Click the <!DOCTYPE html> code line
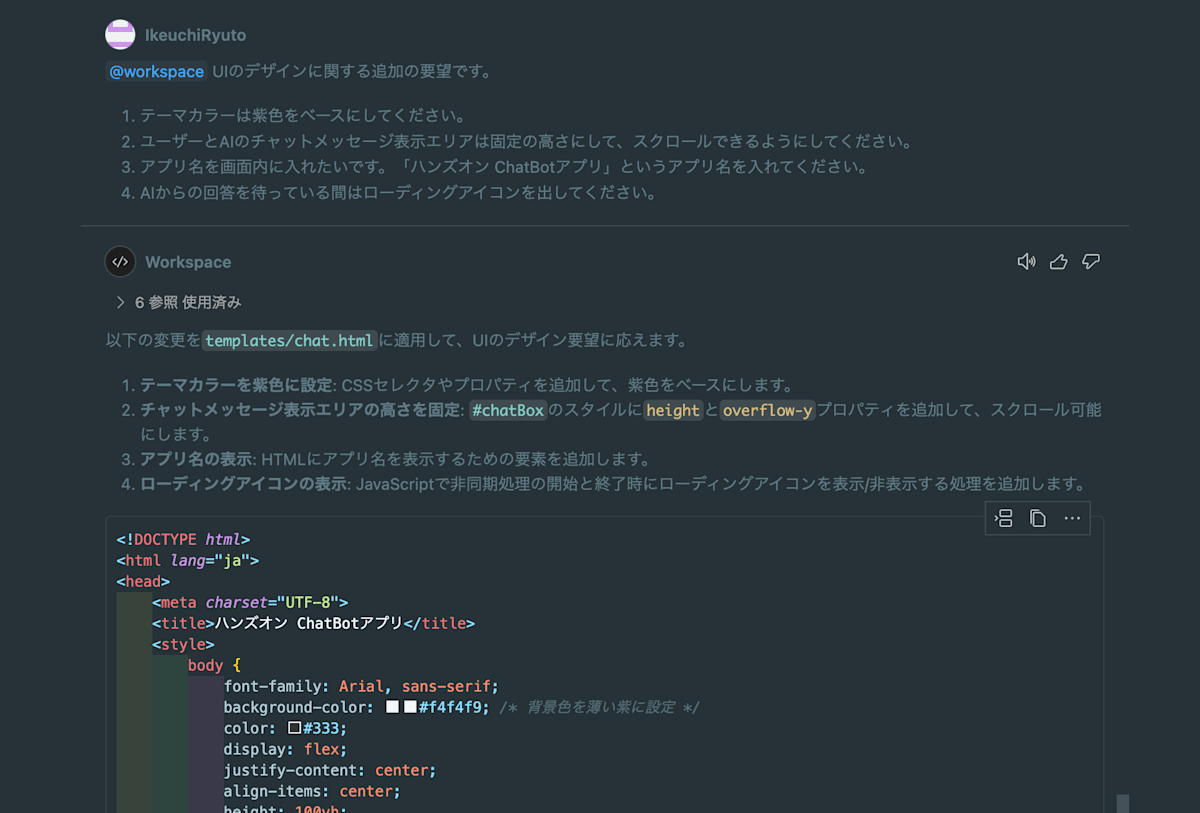This screenshot has width=1200, height=813. click(x=183, y=539)
